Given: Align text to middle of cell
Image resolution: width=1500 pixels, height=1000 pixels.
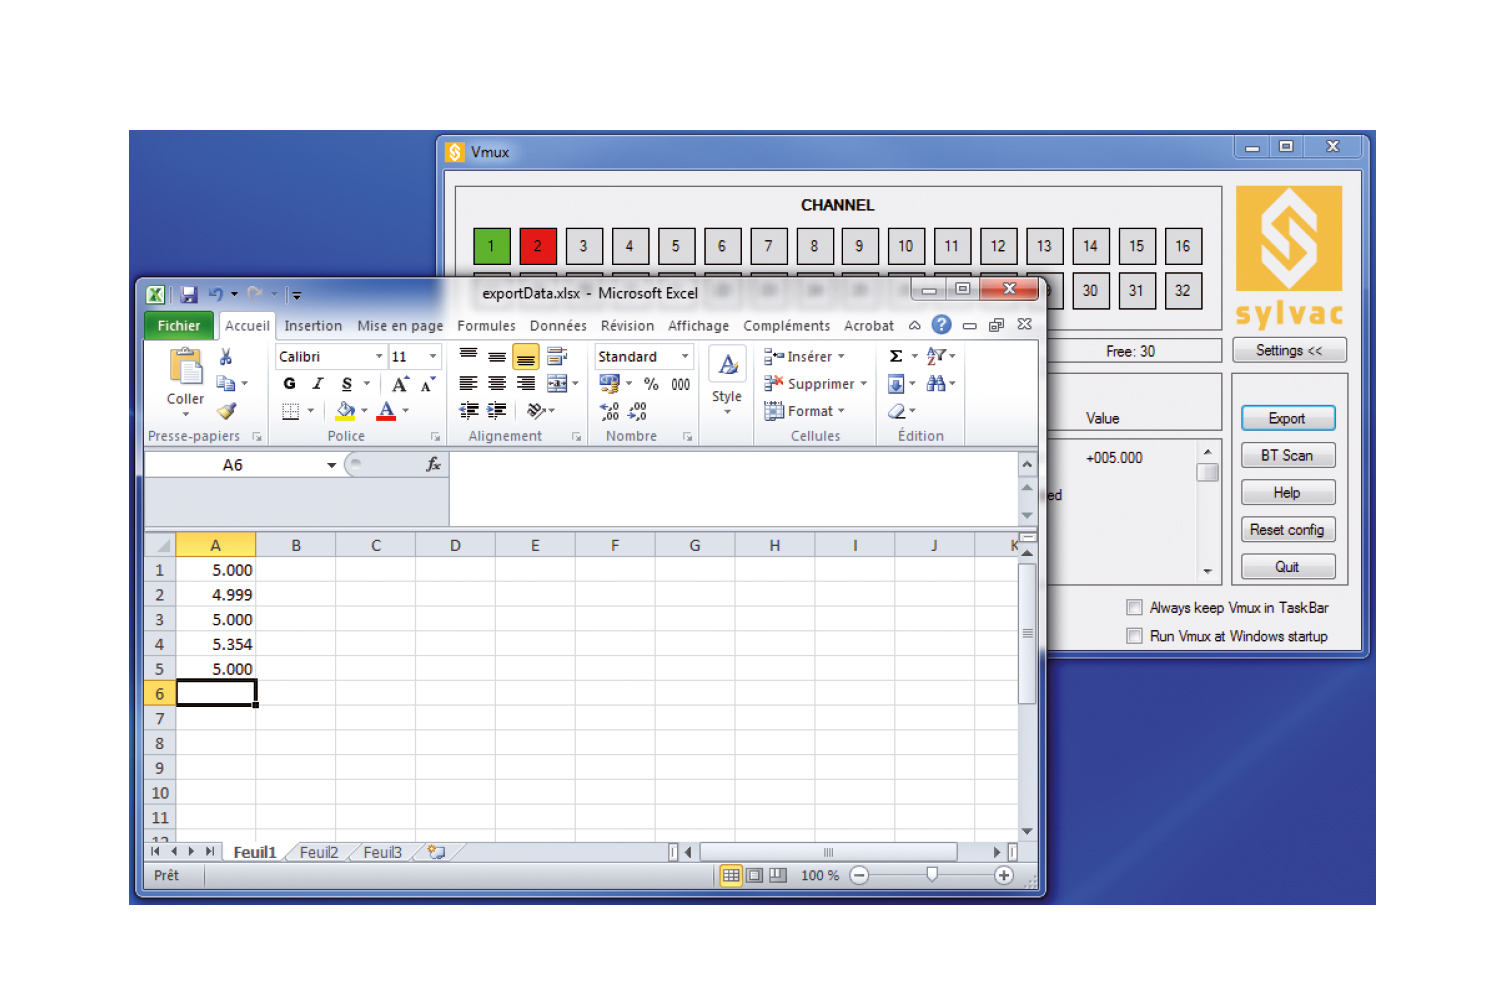Looking at the screenshot, I should coord(497,356).
